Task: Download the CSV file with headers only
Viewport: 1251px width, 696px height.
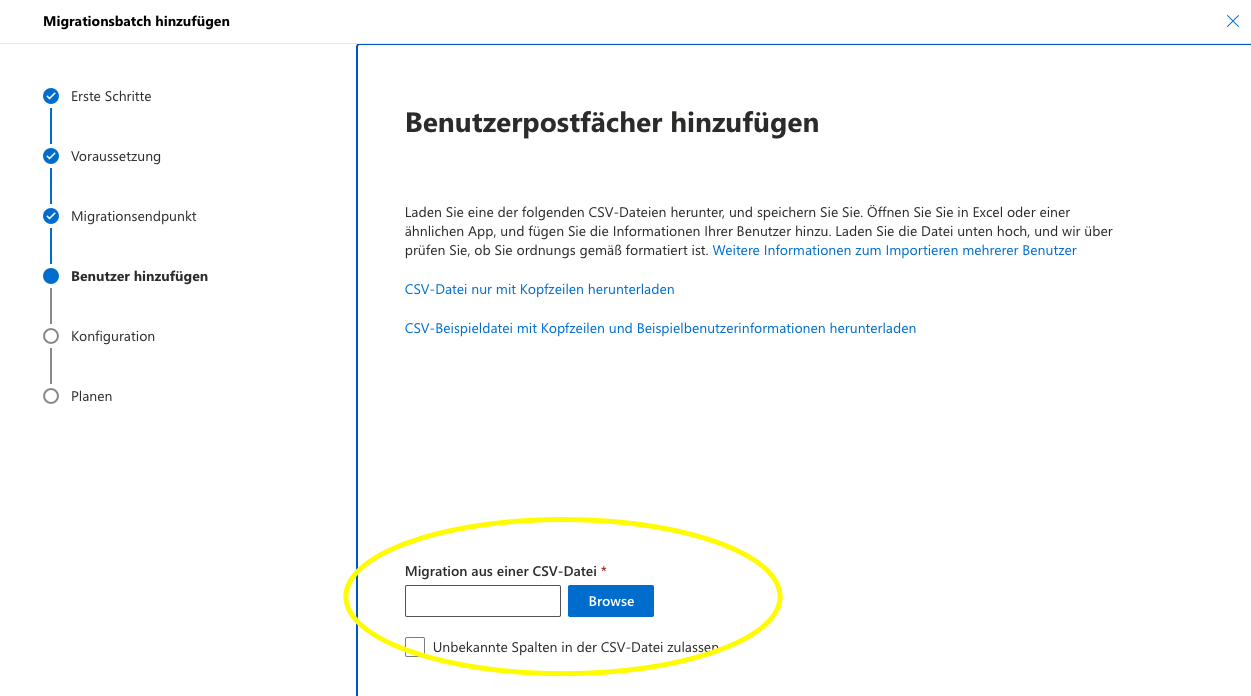Action: pyautogui.click(x=539, y=289)
